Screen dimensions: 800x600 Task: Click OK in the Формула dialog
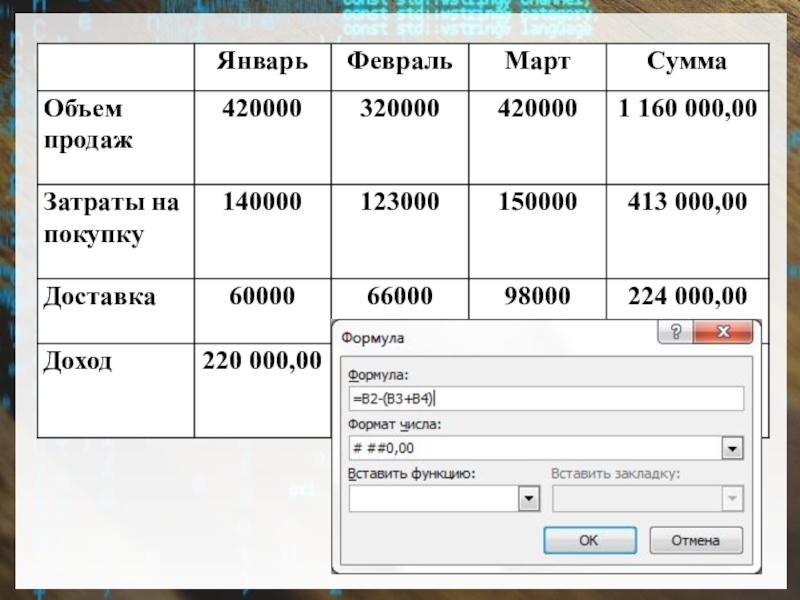pyautogui.click(x=590, y=540)
